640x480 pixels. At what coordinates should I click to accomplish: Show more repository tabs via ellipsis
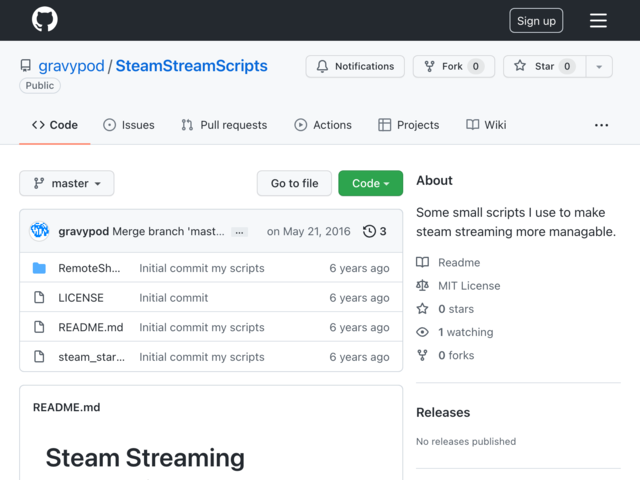click(x=601, y=125)
